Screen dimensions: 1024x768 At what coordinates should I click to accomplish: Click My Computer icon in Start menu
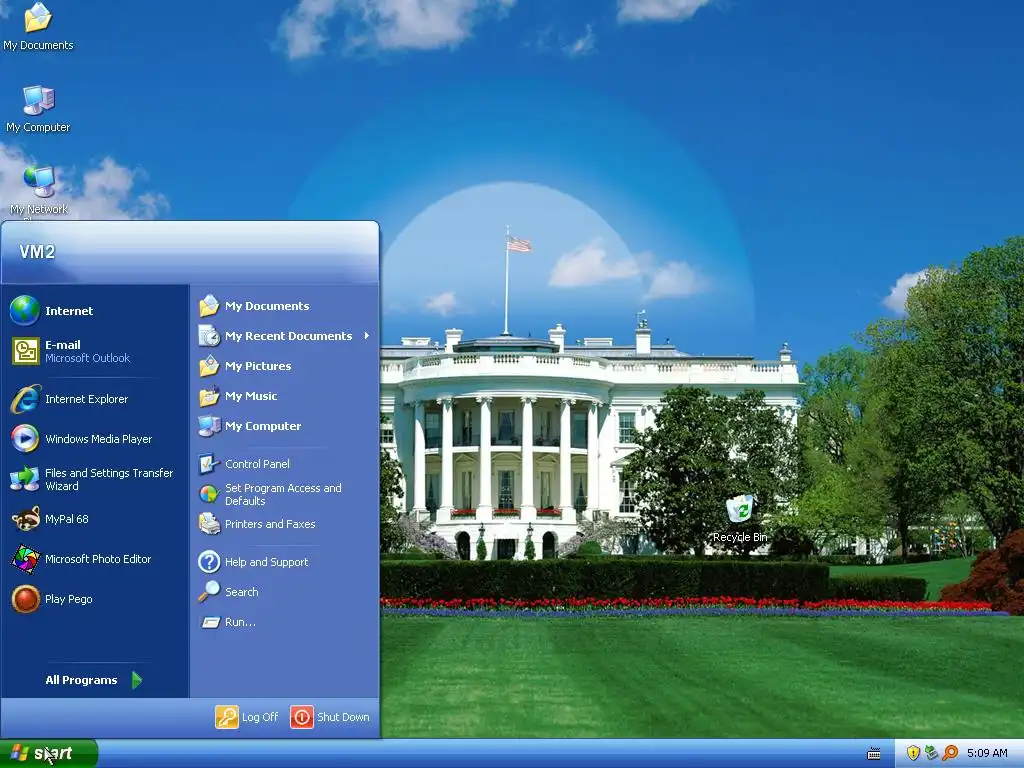point(209,426)
